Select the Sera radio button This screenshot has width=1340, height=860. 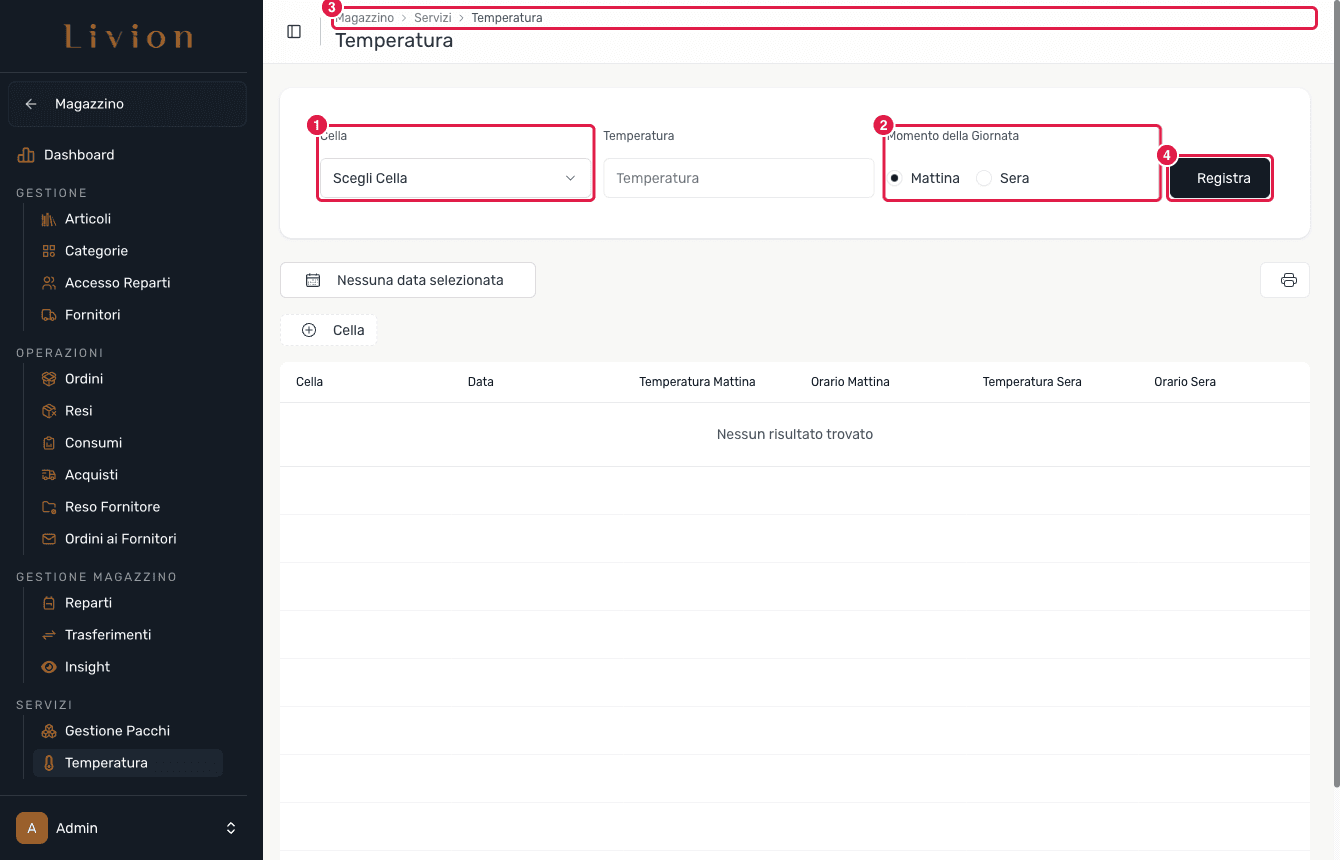[984, 178]
